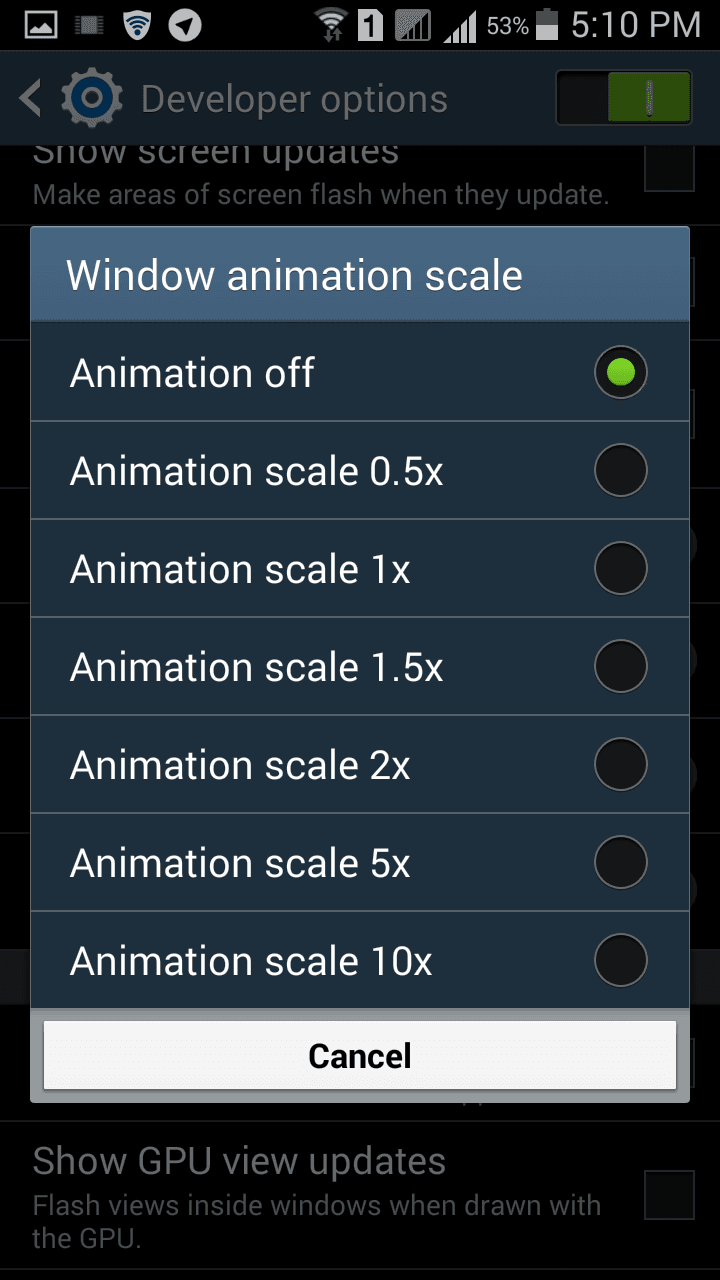Tap the gallery picture notification icon

click(x=41, y=25)
